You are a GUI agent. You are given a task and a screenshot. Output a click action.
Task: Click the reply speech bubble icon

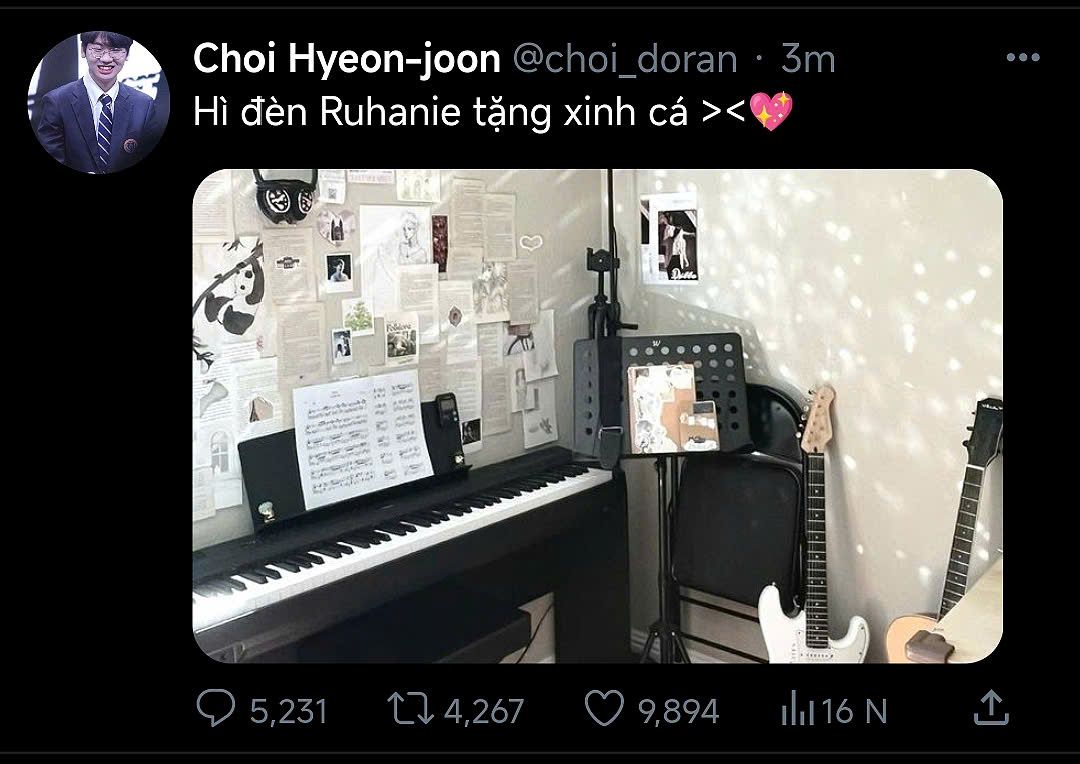[x=216, y=708]
